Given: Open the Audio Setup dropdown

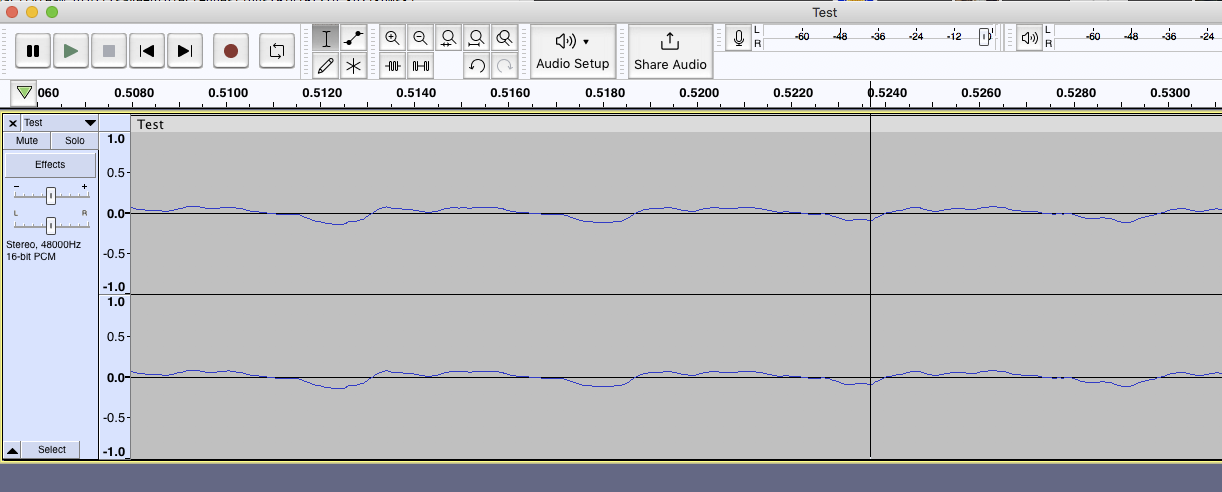Looking at the screenshot, I should point(572,50).
